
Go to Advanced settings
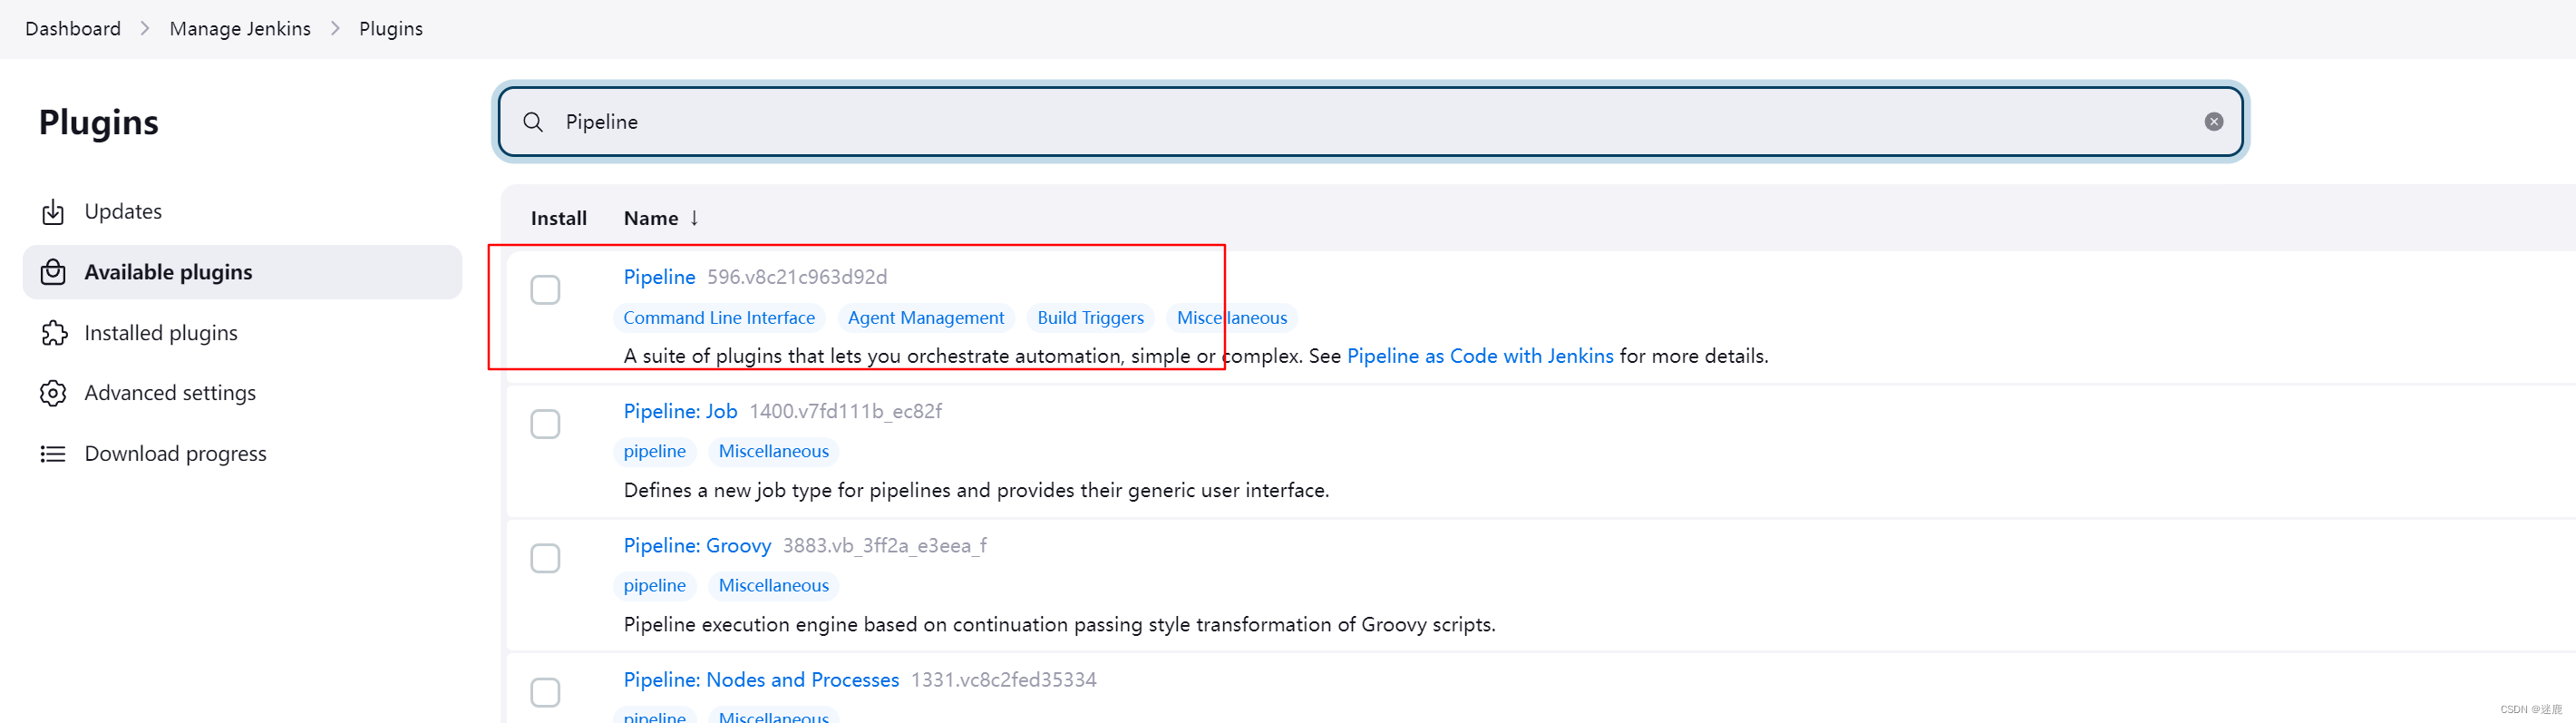[242, 393]
